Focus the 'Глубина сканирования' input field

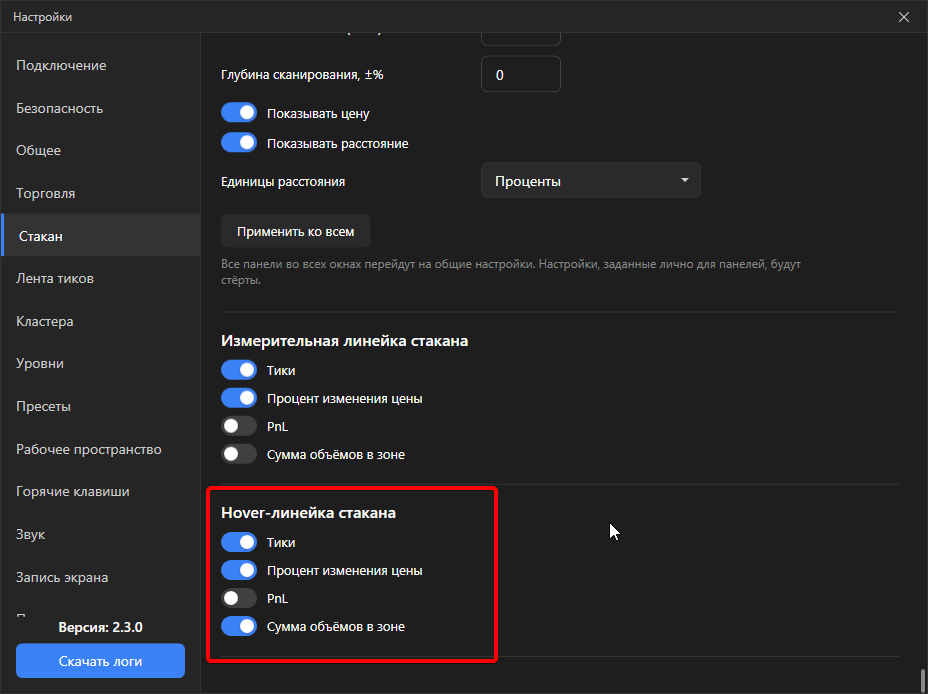click(521, 75)
